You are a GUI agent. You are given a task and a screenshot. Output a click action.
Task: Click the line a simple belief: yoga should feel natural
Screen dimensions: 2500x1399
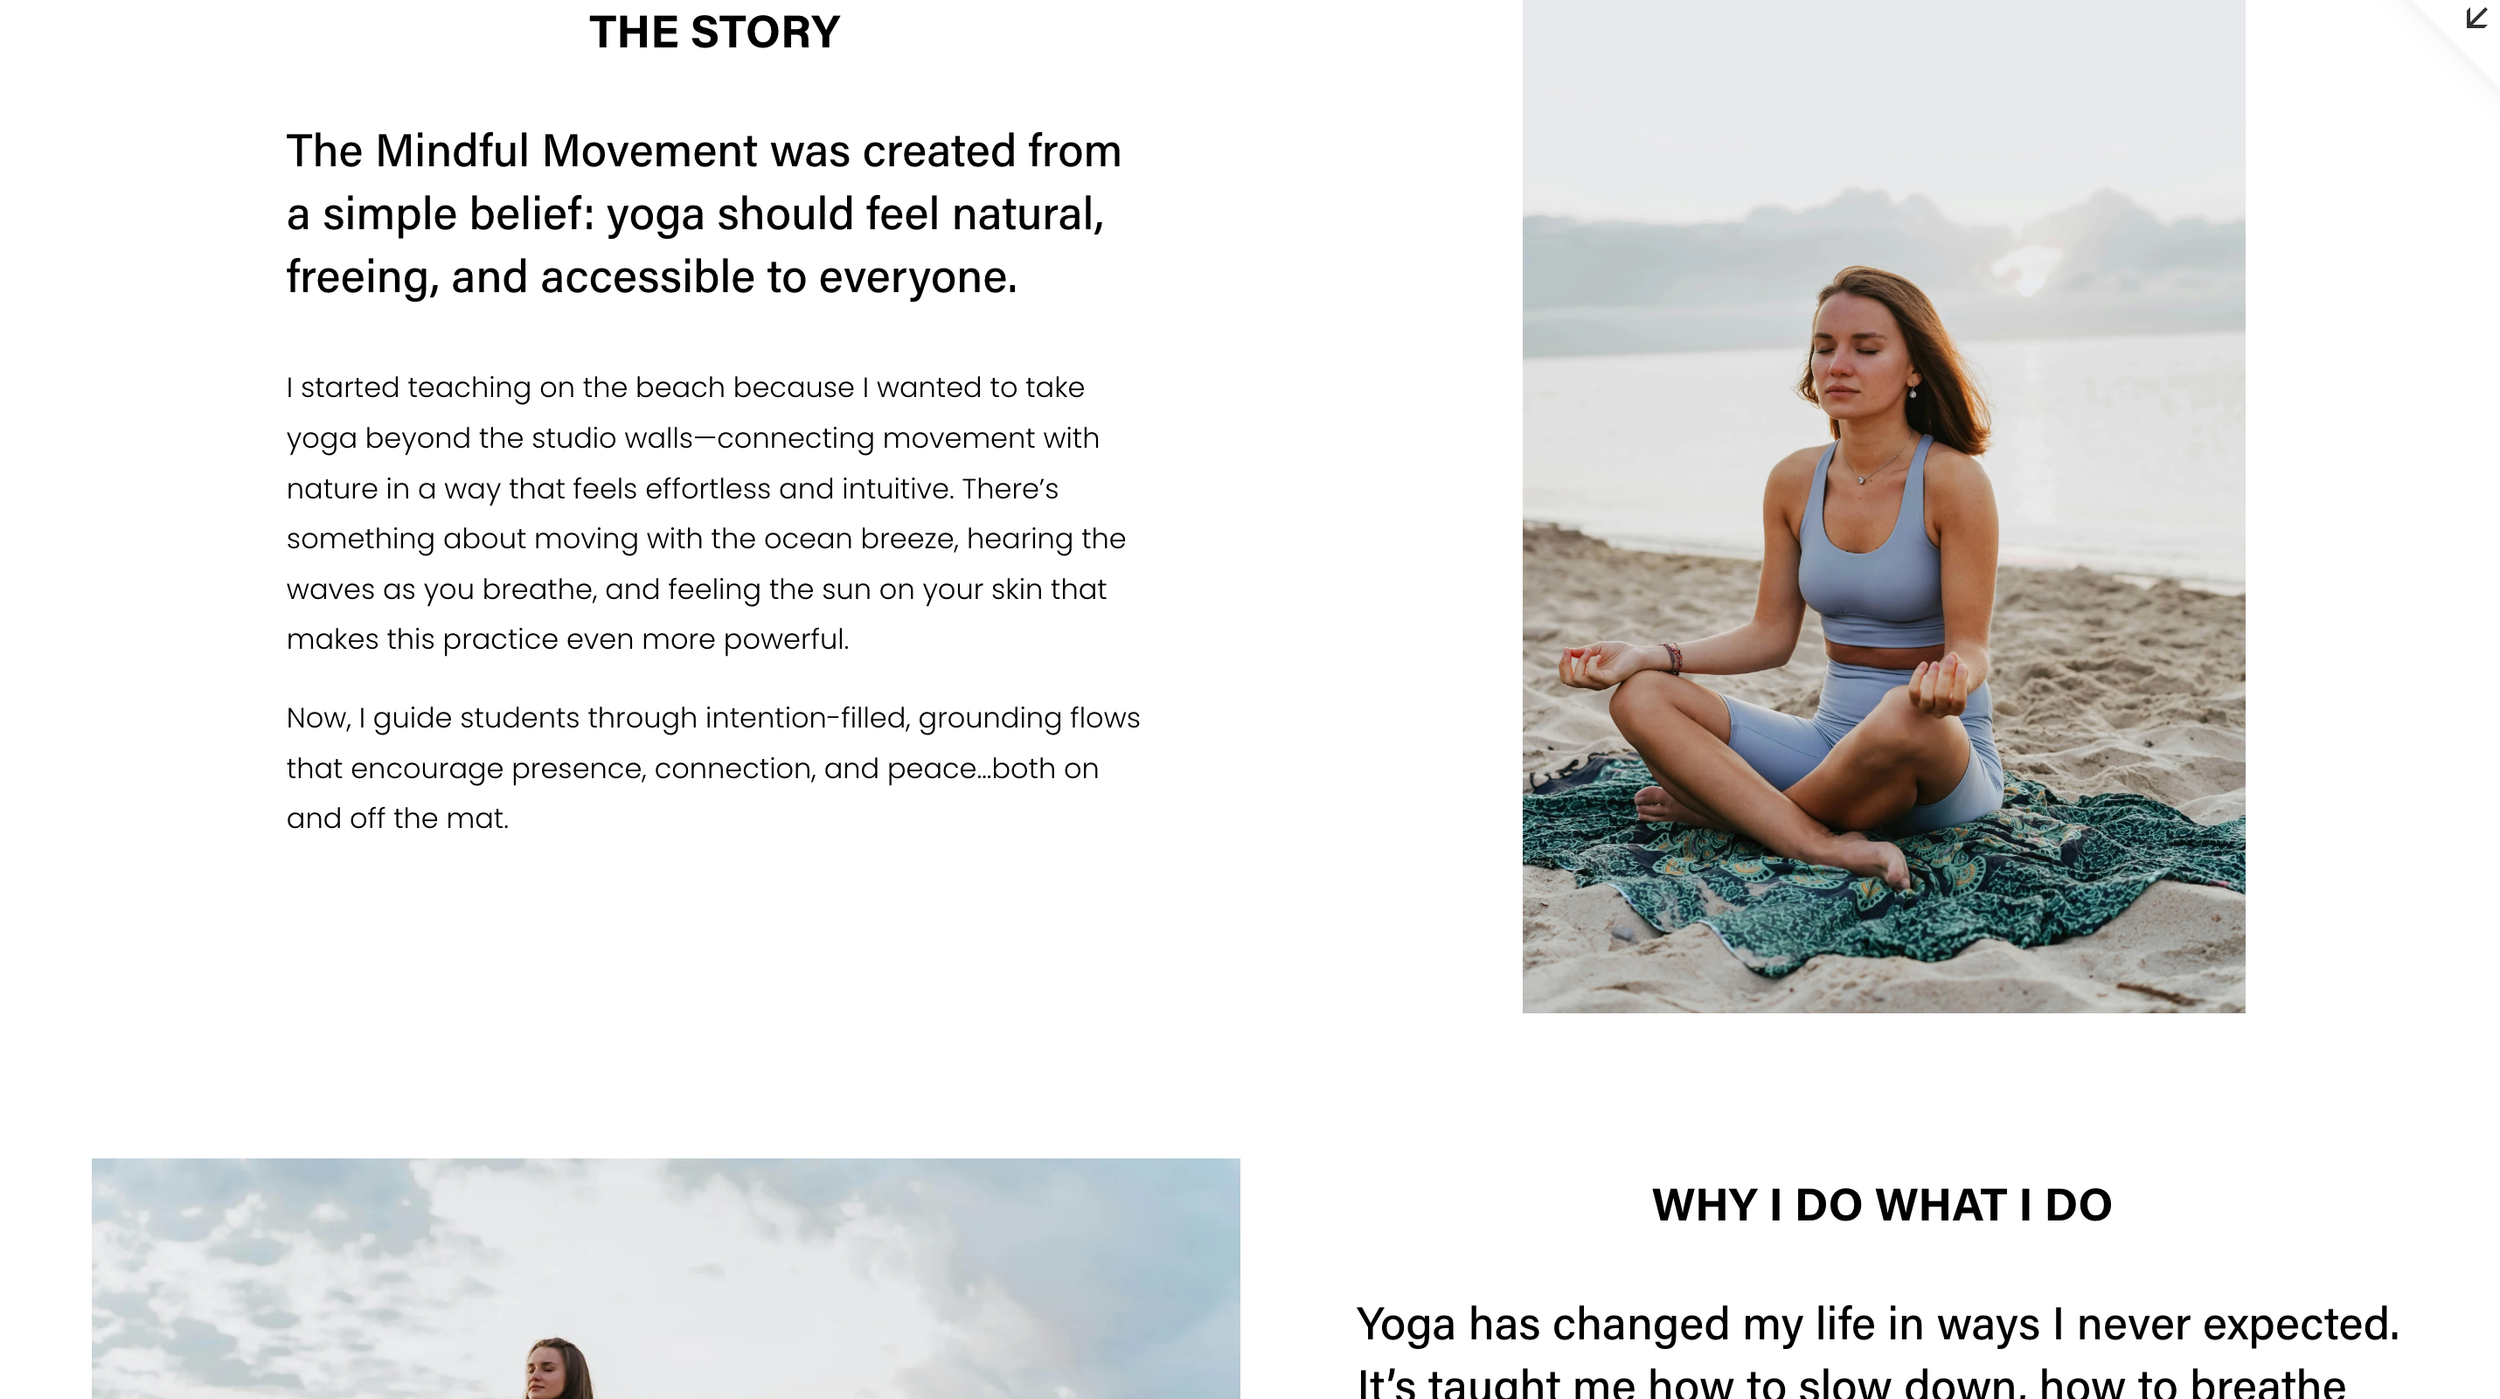[x=695, y=214]
